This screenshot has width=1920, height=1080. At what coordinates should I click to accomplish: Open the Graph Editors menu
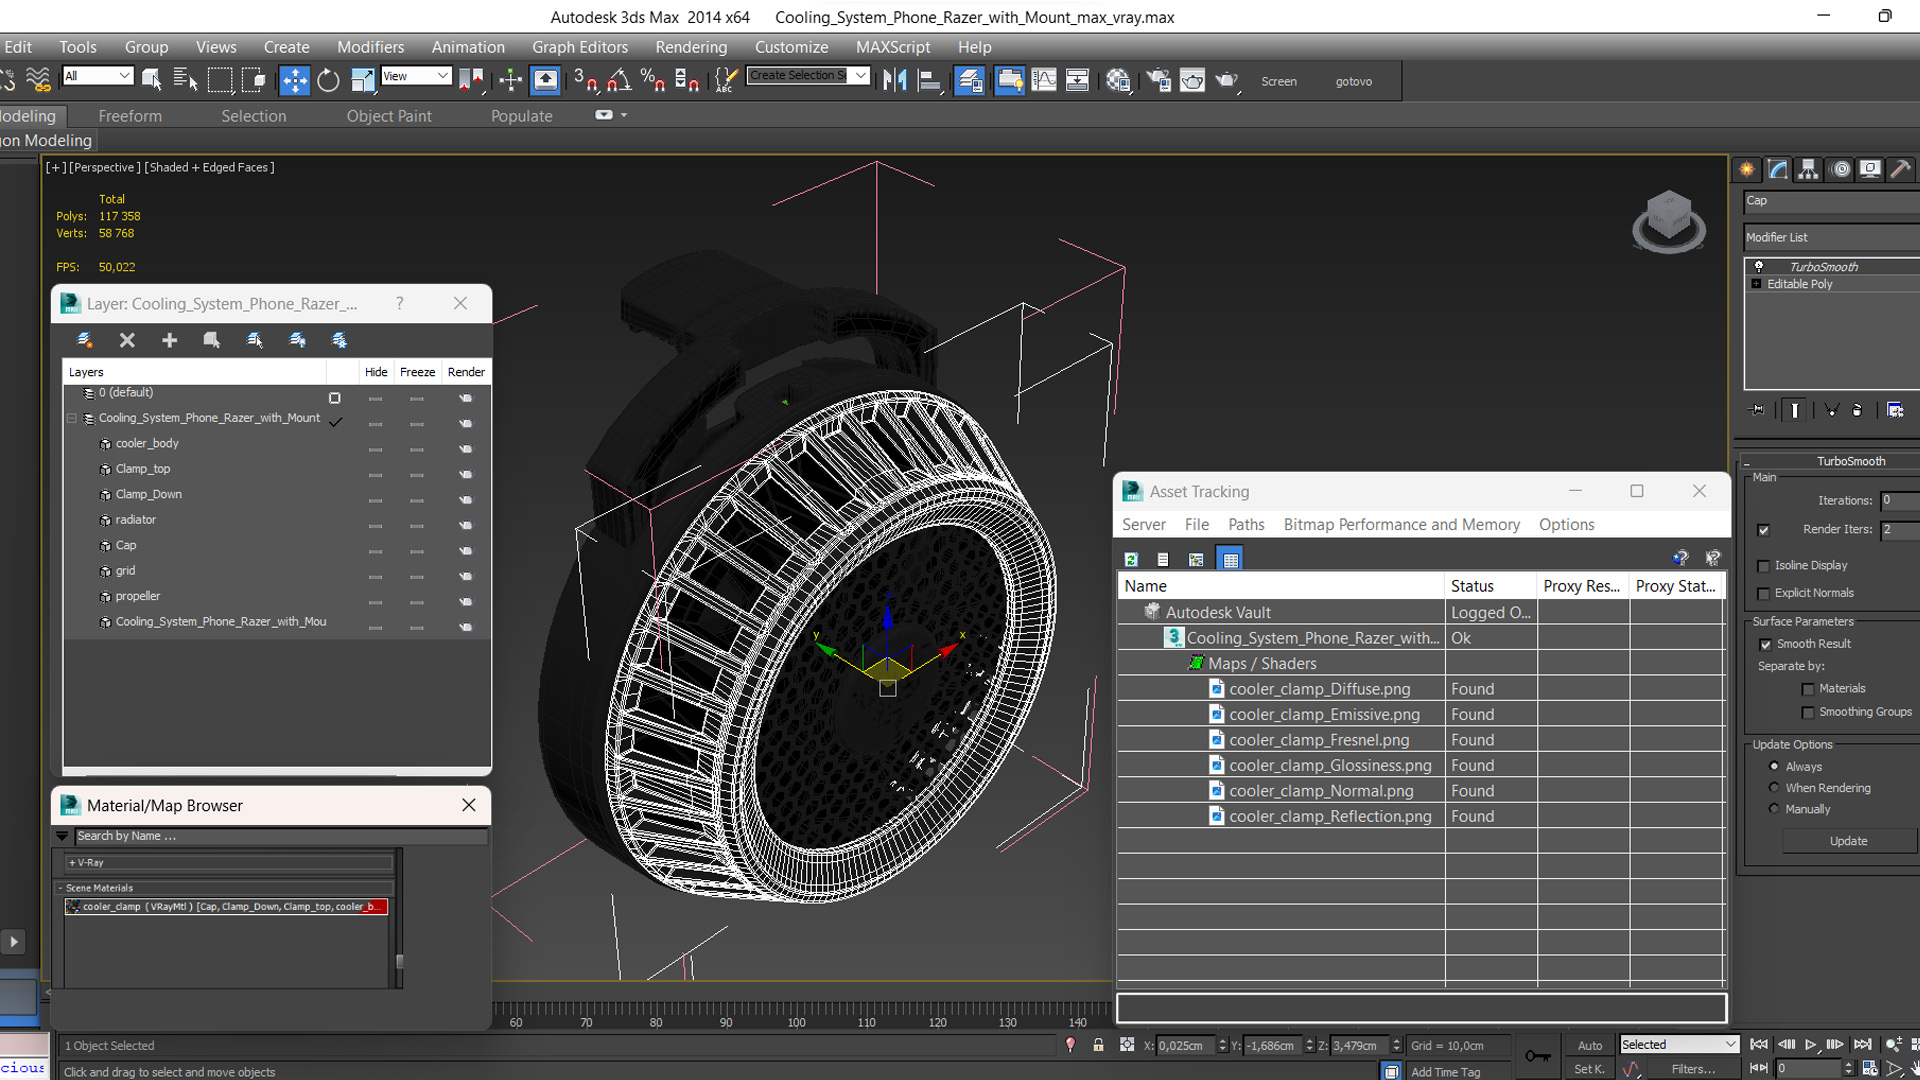580,47
